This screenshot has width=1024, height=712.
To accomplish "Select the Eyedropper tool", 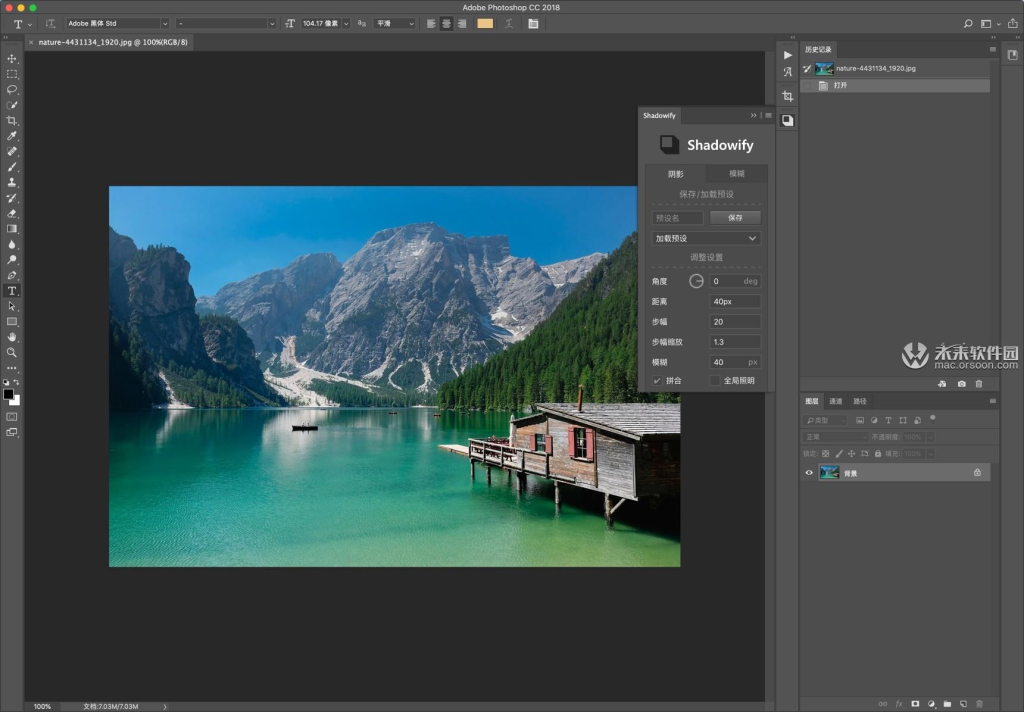I will 12,136.
